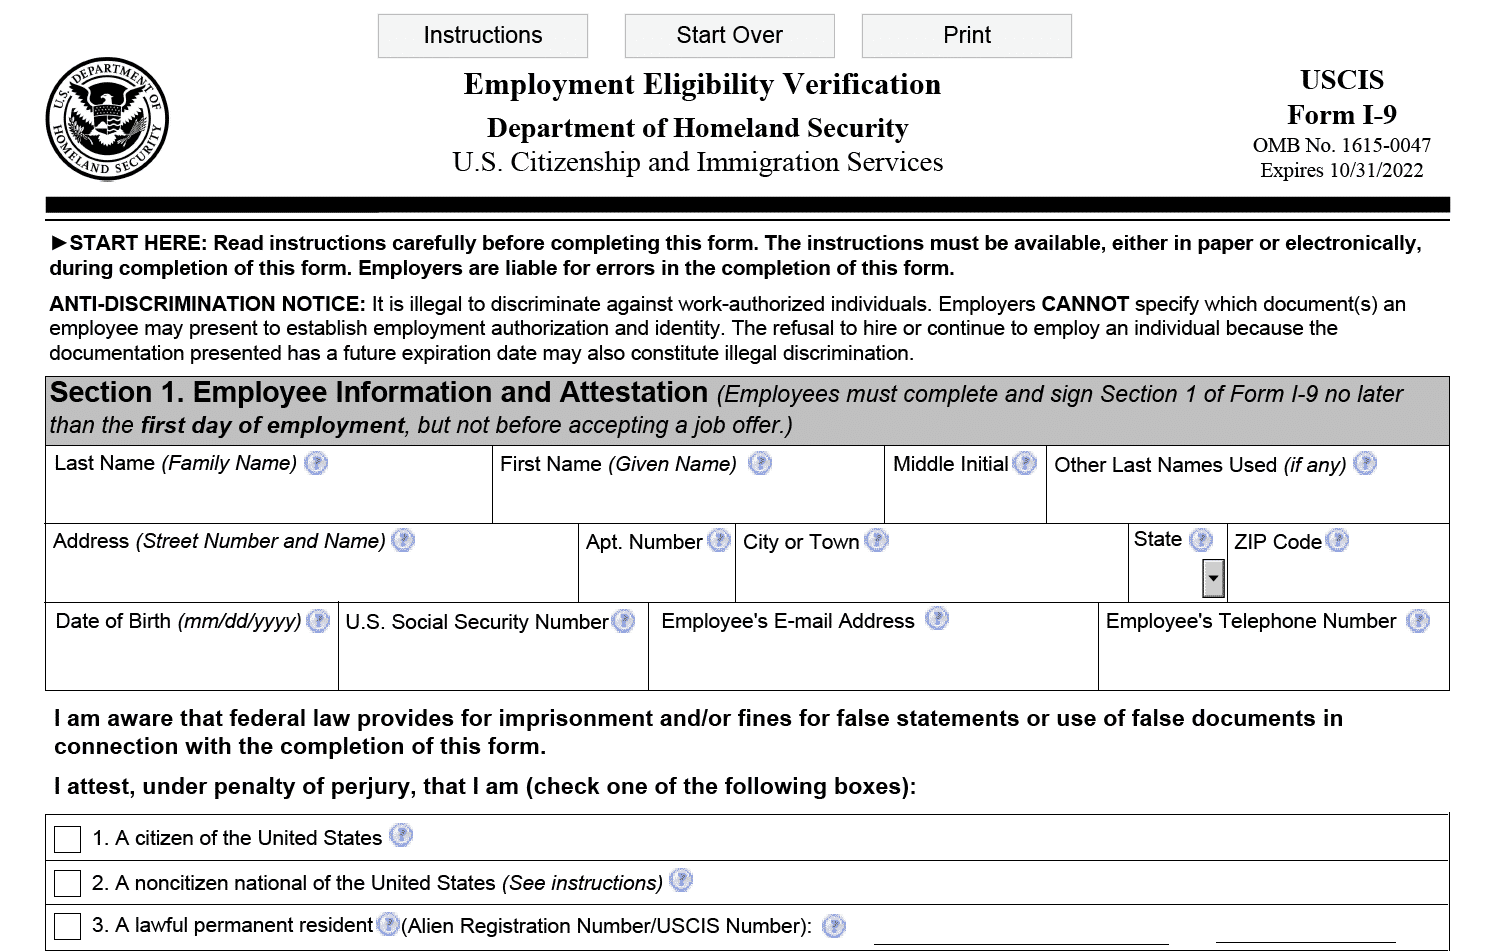Show help for Employee's Telephone Number
1505x951 pixels.
(x=1418, y=621)
